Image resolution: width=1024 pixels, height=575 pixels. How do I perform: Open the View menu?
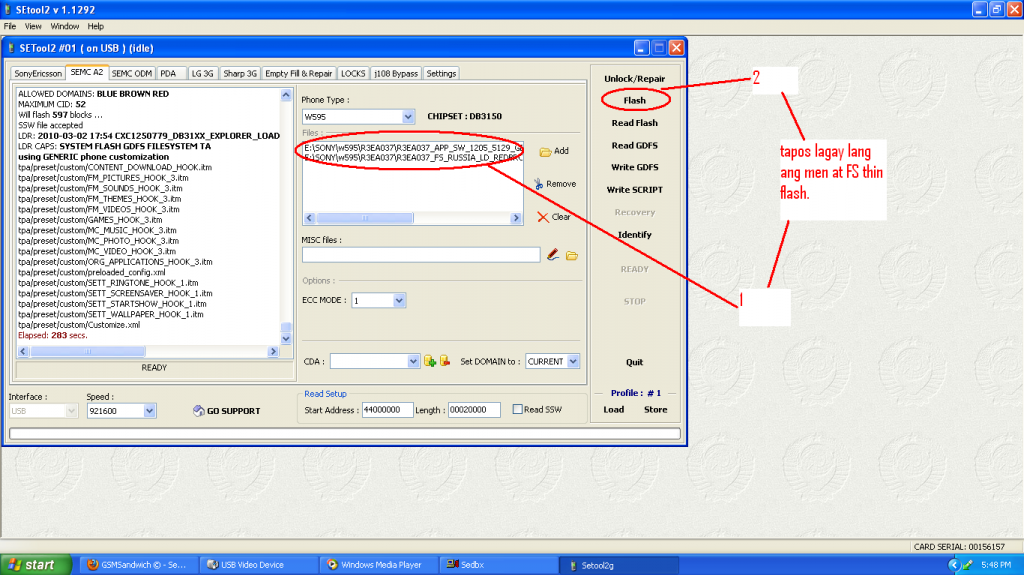click(33, 27)
